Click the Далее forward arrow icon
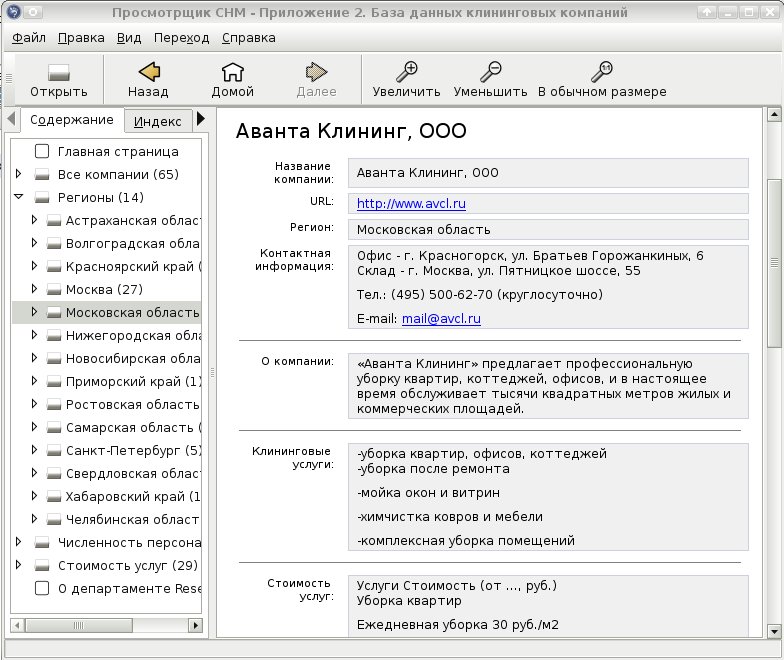This screenshot has height=660, width=784. point(316,72)
